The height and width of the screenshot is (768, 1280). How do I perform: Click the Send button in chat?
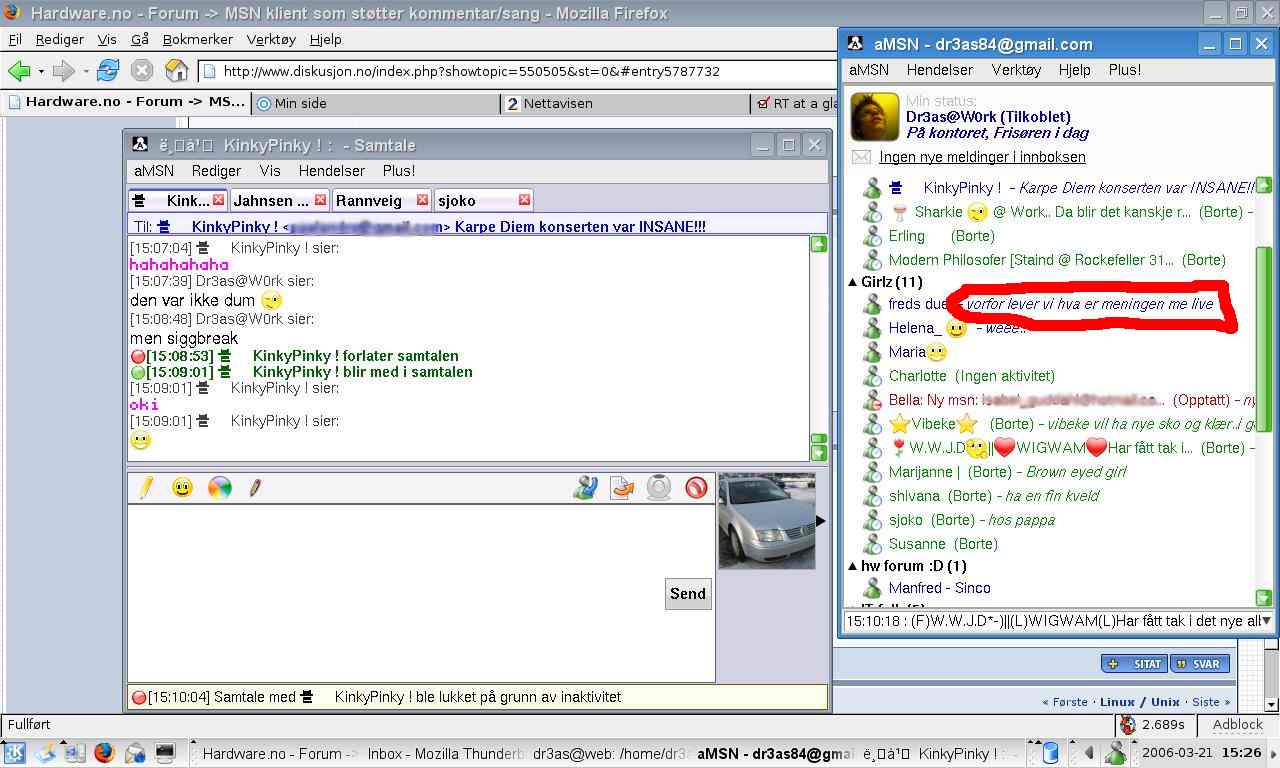pos(688,593)
